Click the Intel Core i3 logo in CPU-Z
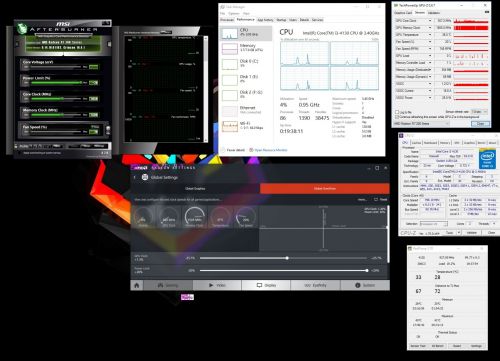The height and width of the screenshot is (361, 500). [487, 159]
